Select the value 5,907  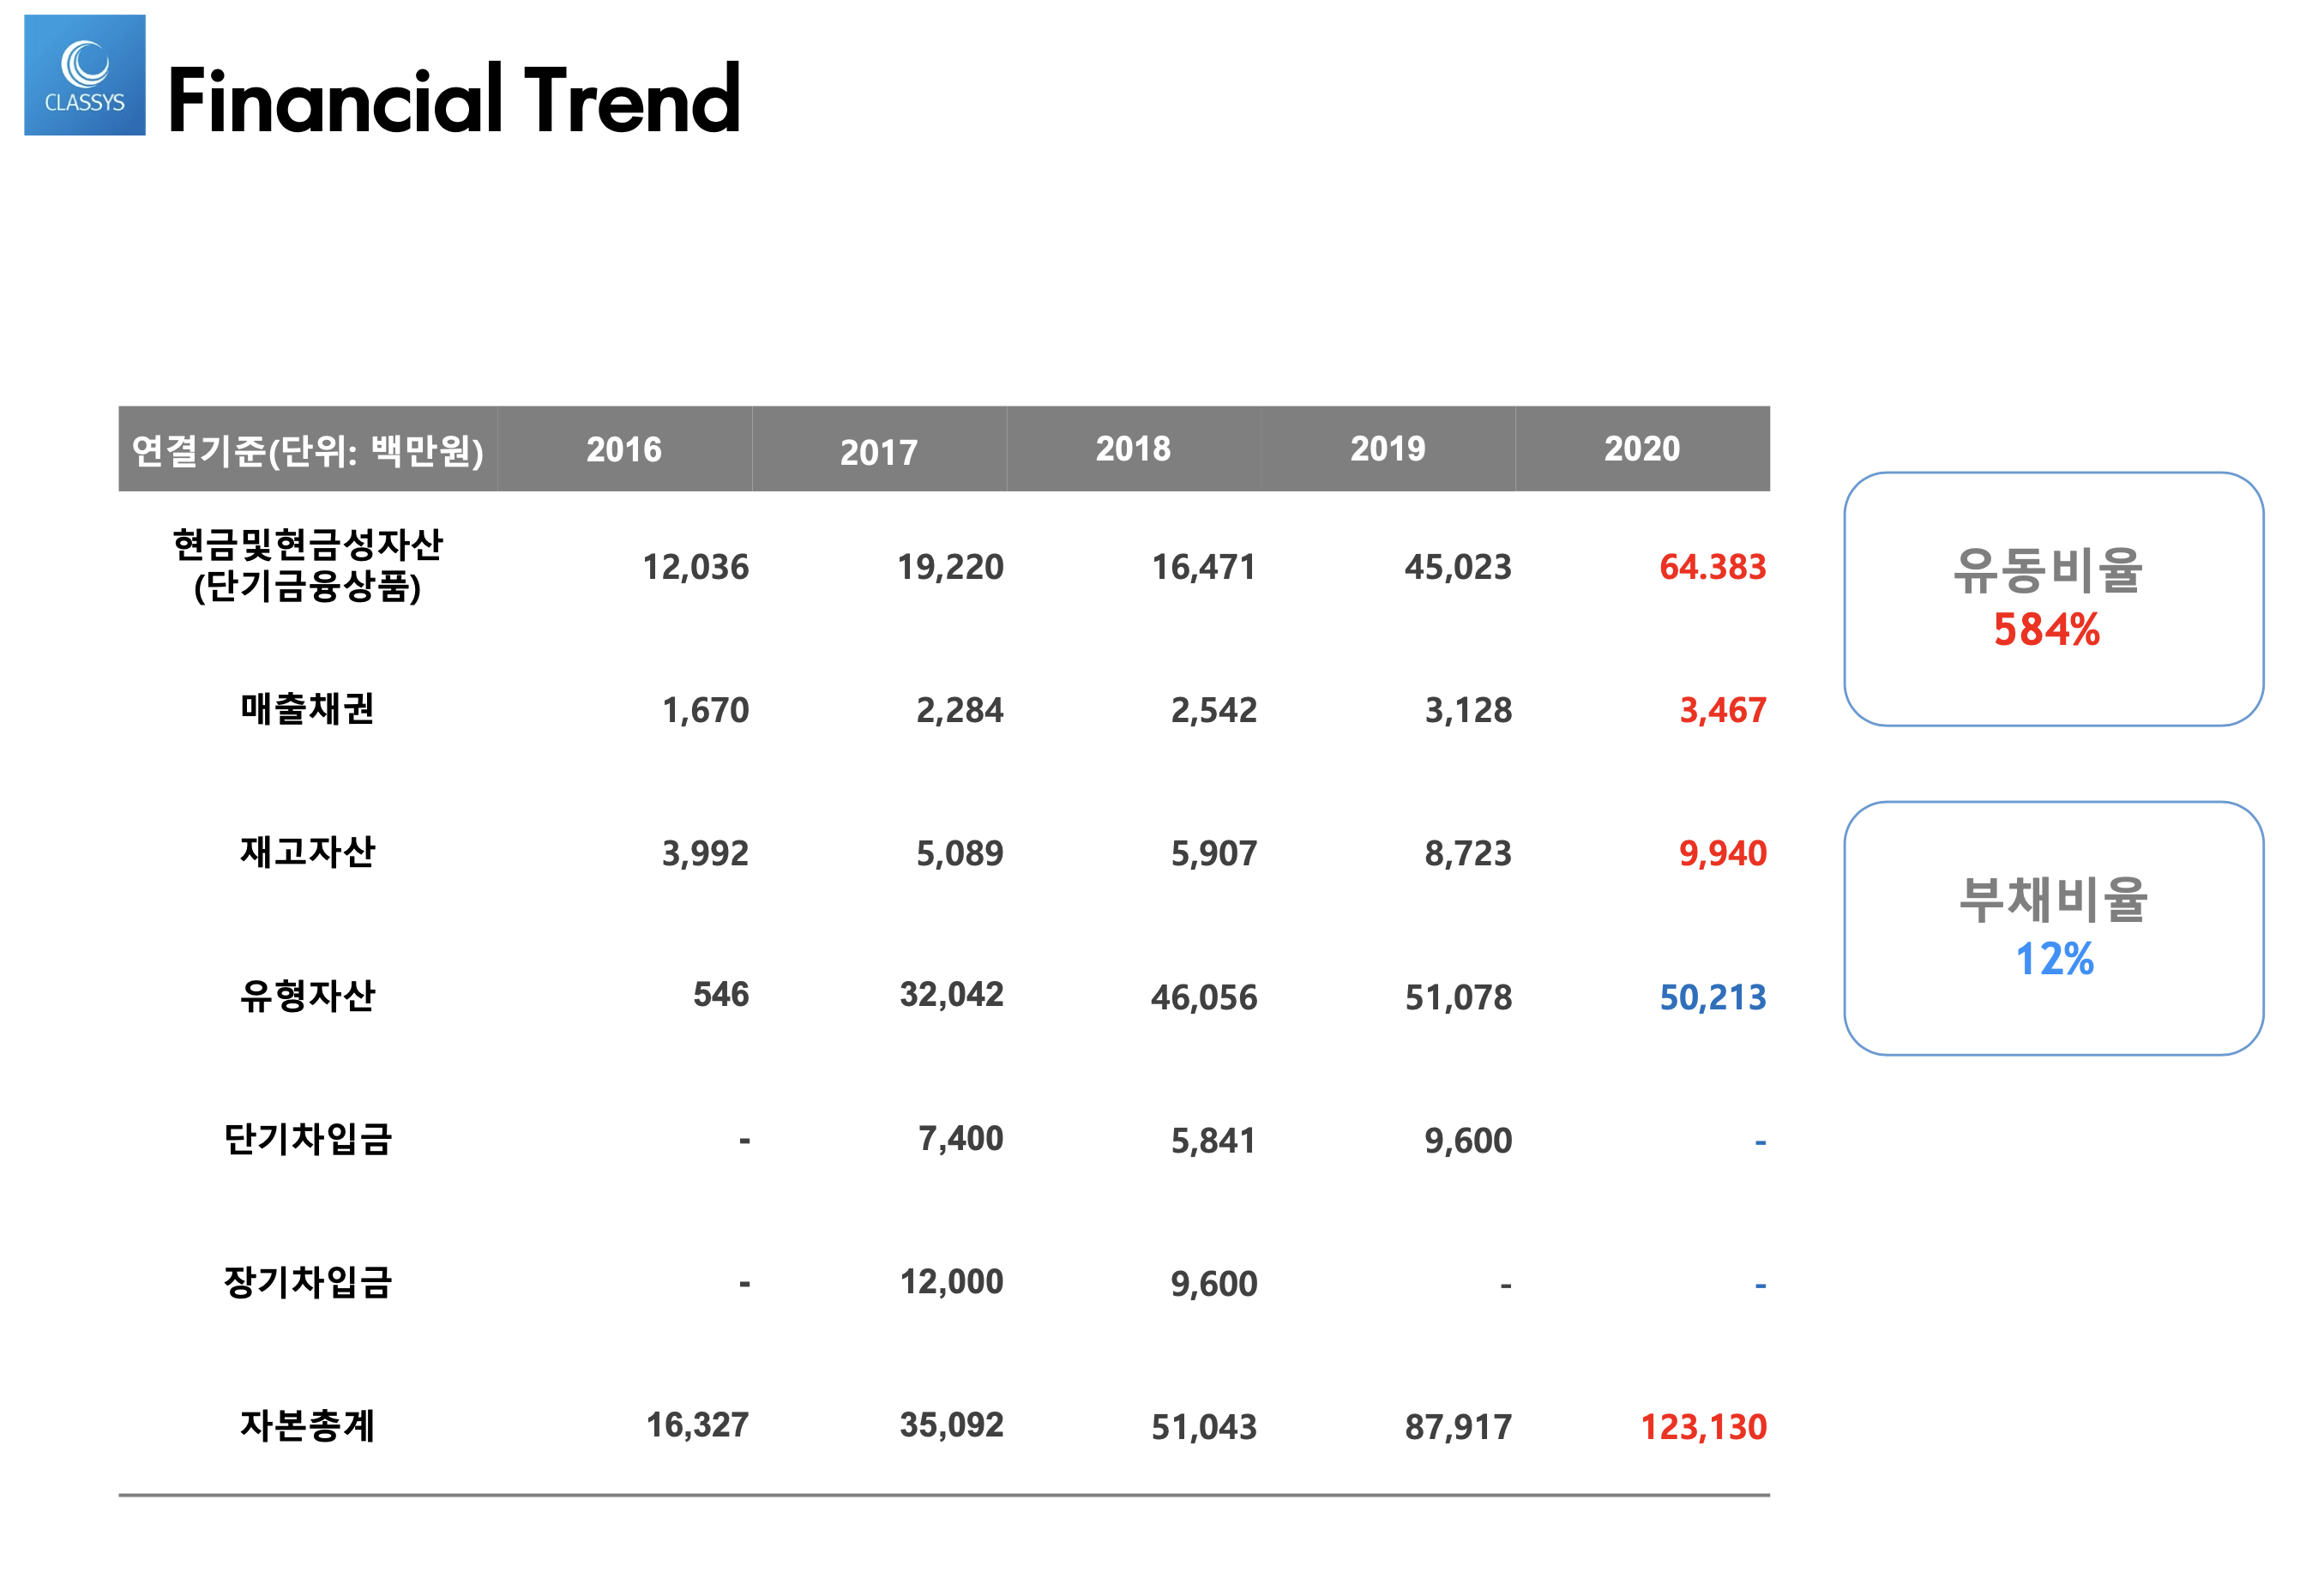tap(1214, 853)
